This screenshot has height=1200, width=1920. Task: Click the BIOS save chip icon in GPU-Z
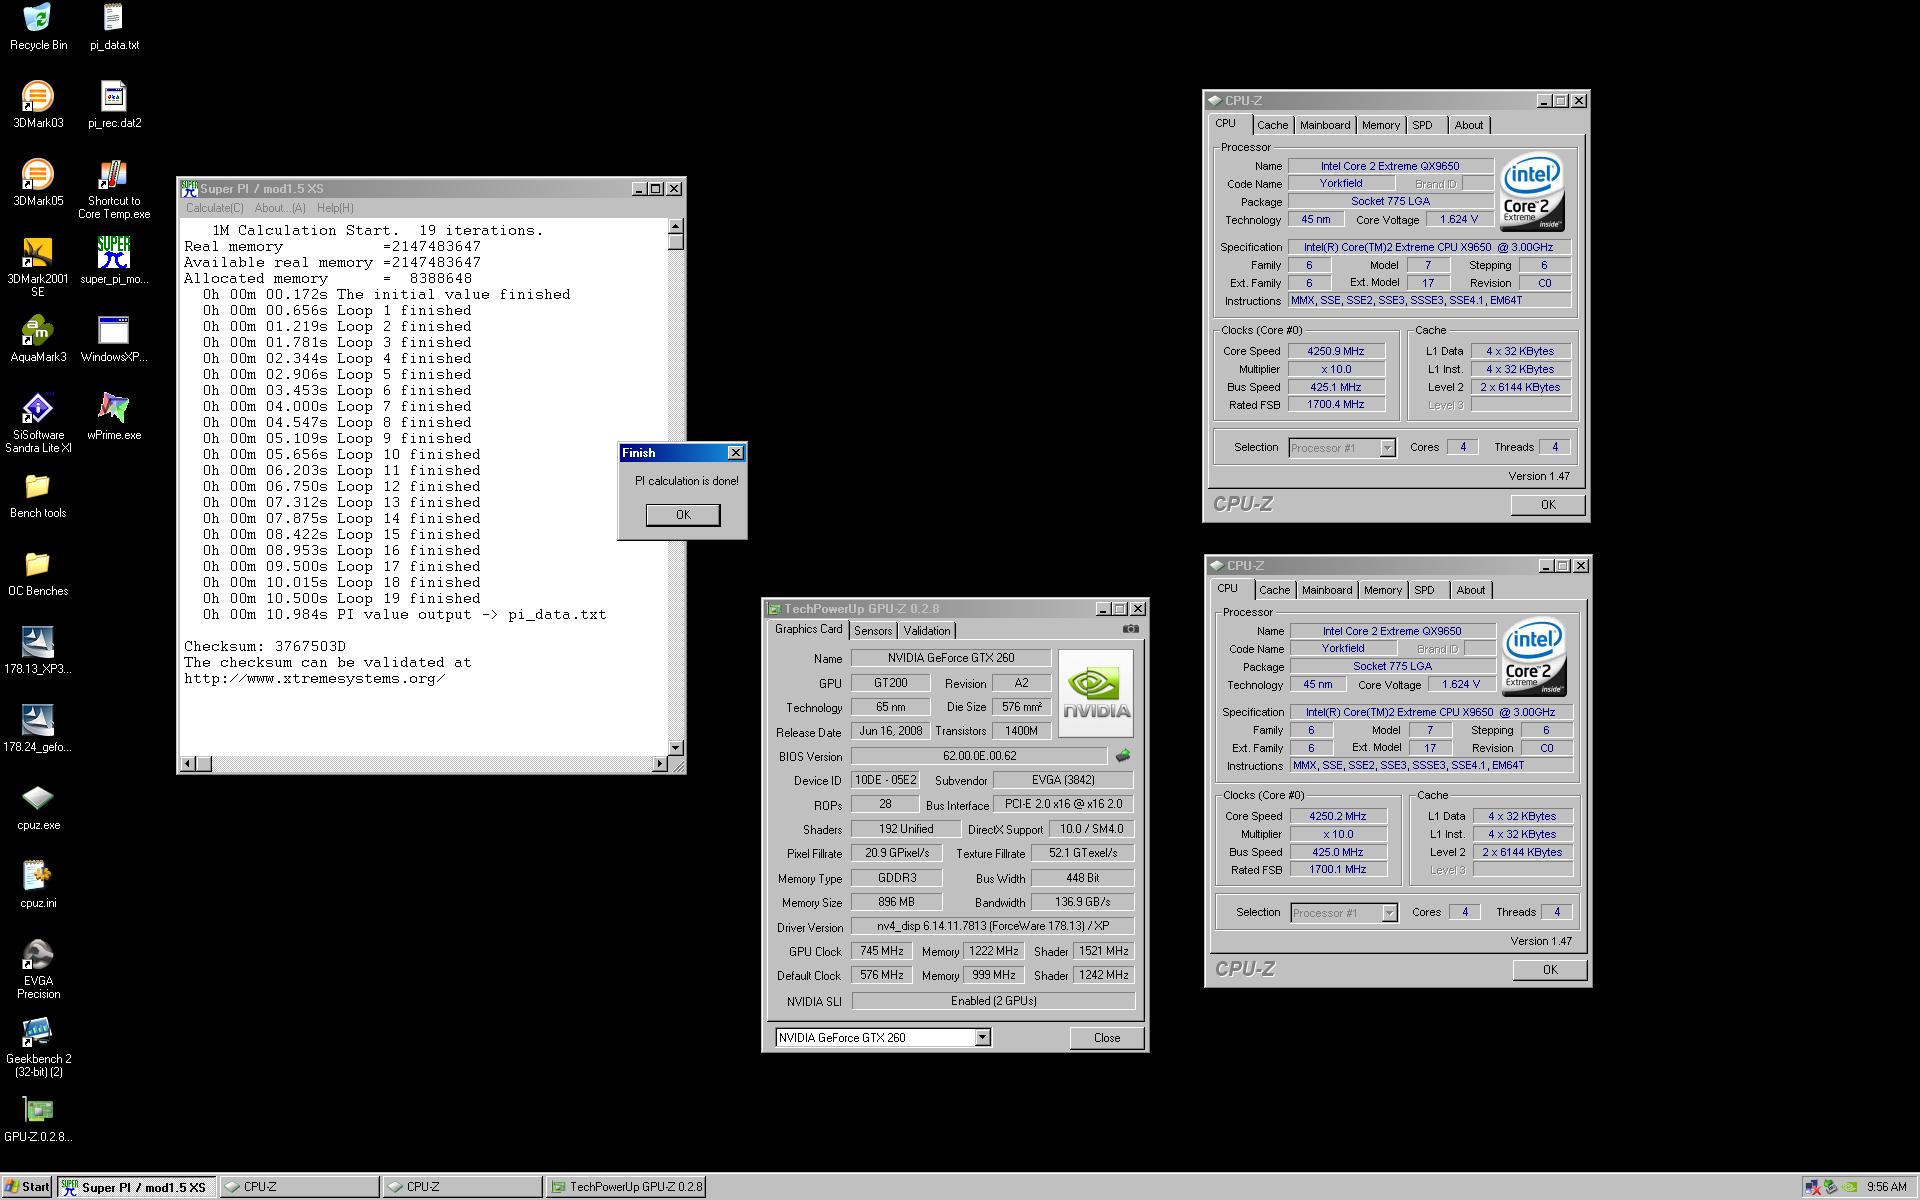pos(1123,756)
